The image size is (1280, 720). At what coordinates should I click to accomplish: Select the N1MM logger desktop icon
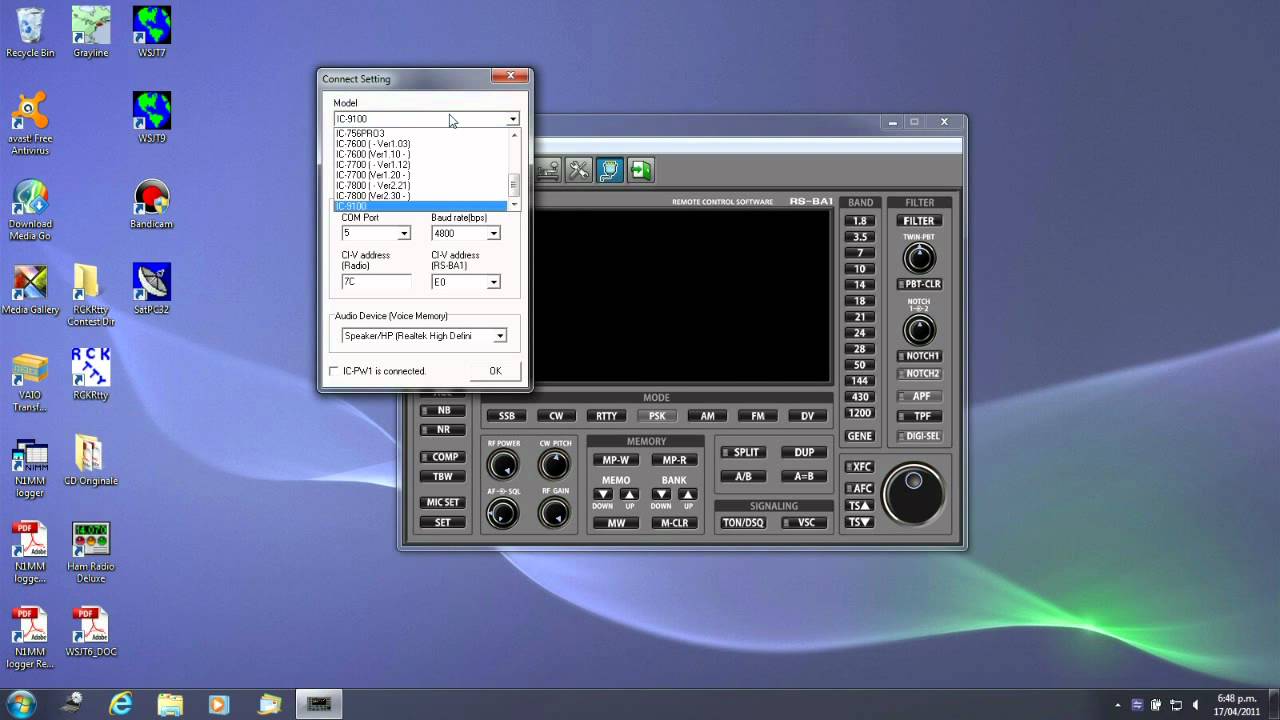tap(30, 467)
